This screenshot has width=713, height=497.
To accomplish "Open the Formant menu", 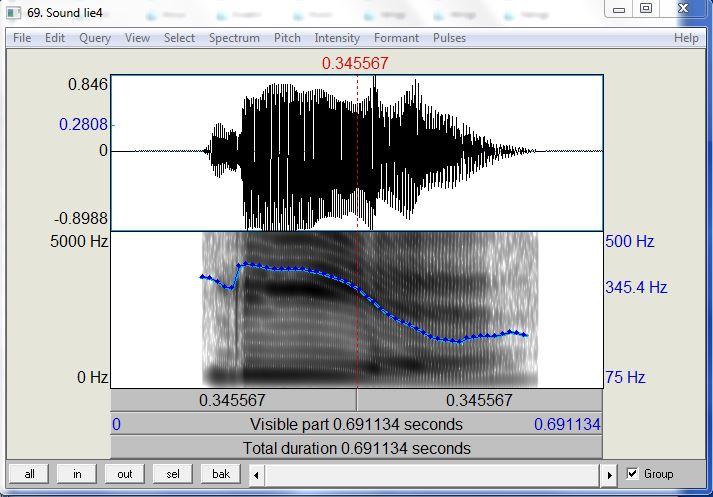I will point(396,38).
